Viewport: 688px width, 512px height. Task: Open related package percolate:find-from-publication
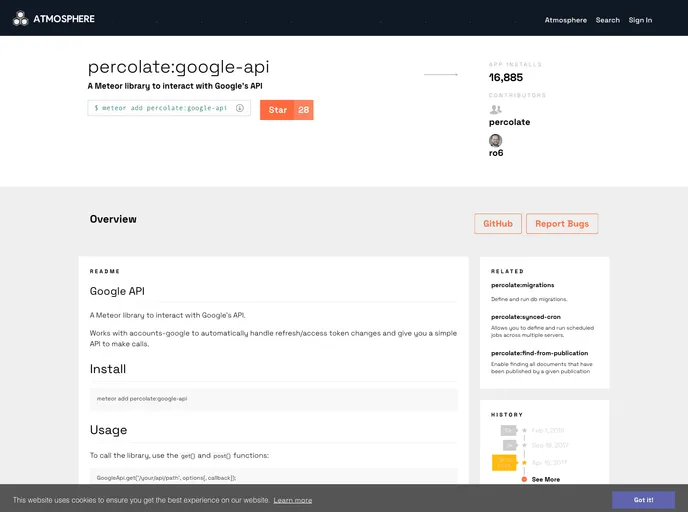540,353
